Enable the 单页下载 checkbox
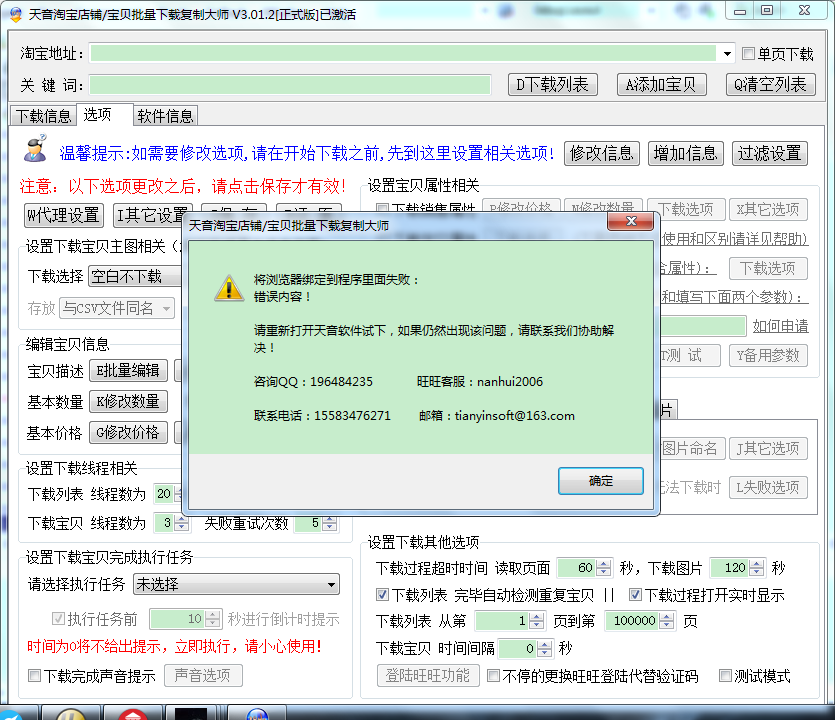The image size is (835, 720). pos(749,54)
